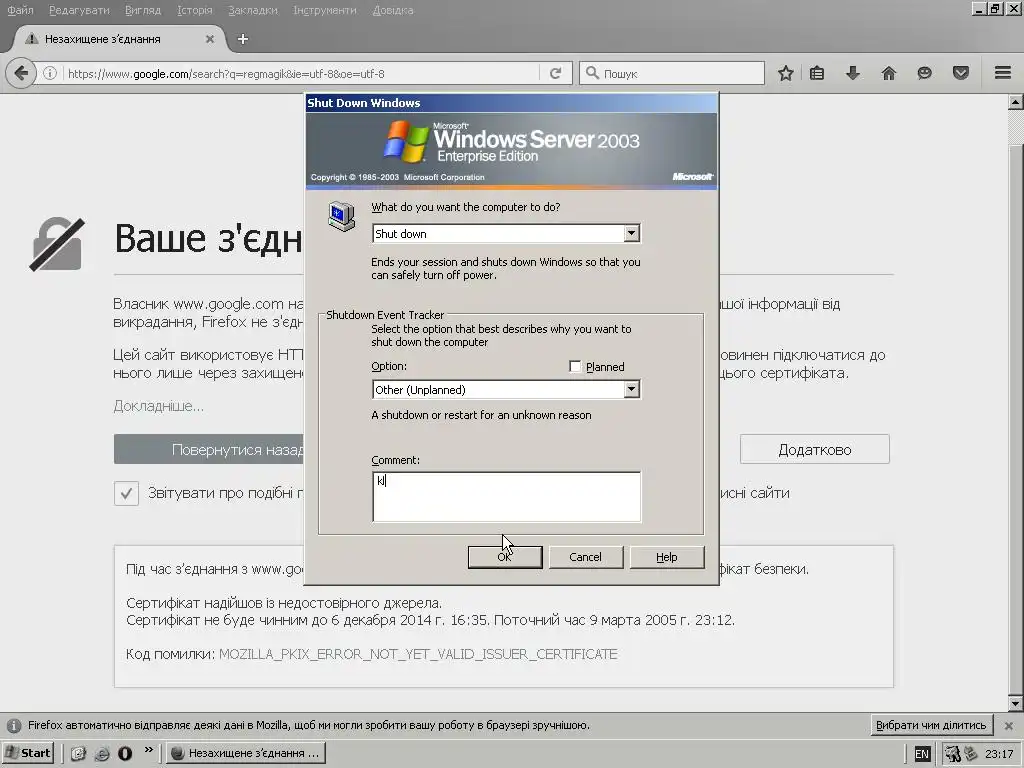Open Help in shutdown dialog
The image size is (1024, 768).
point(667,557)
